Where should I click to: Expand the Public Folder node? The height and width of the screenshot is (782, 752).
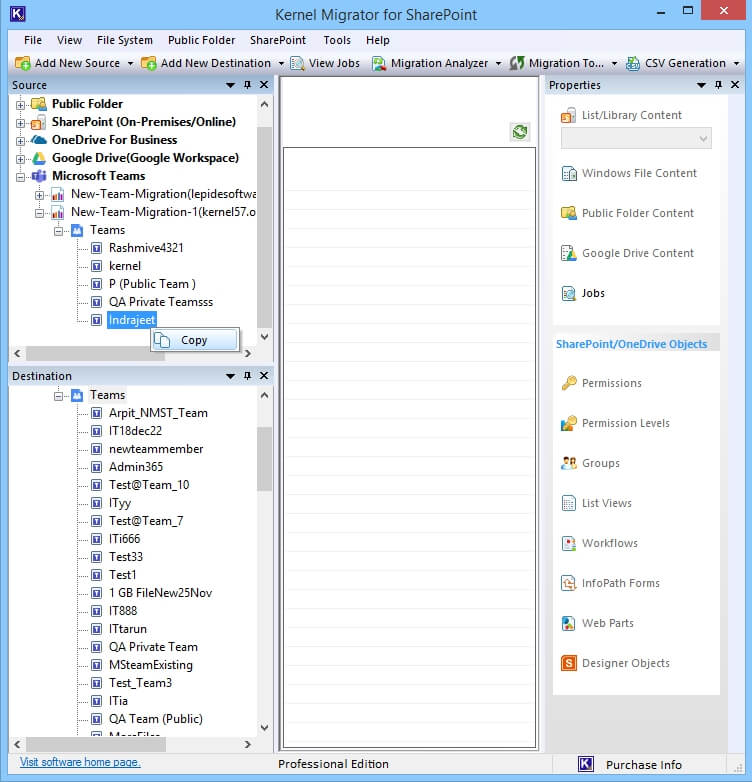[20, 105]
